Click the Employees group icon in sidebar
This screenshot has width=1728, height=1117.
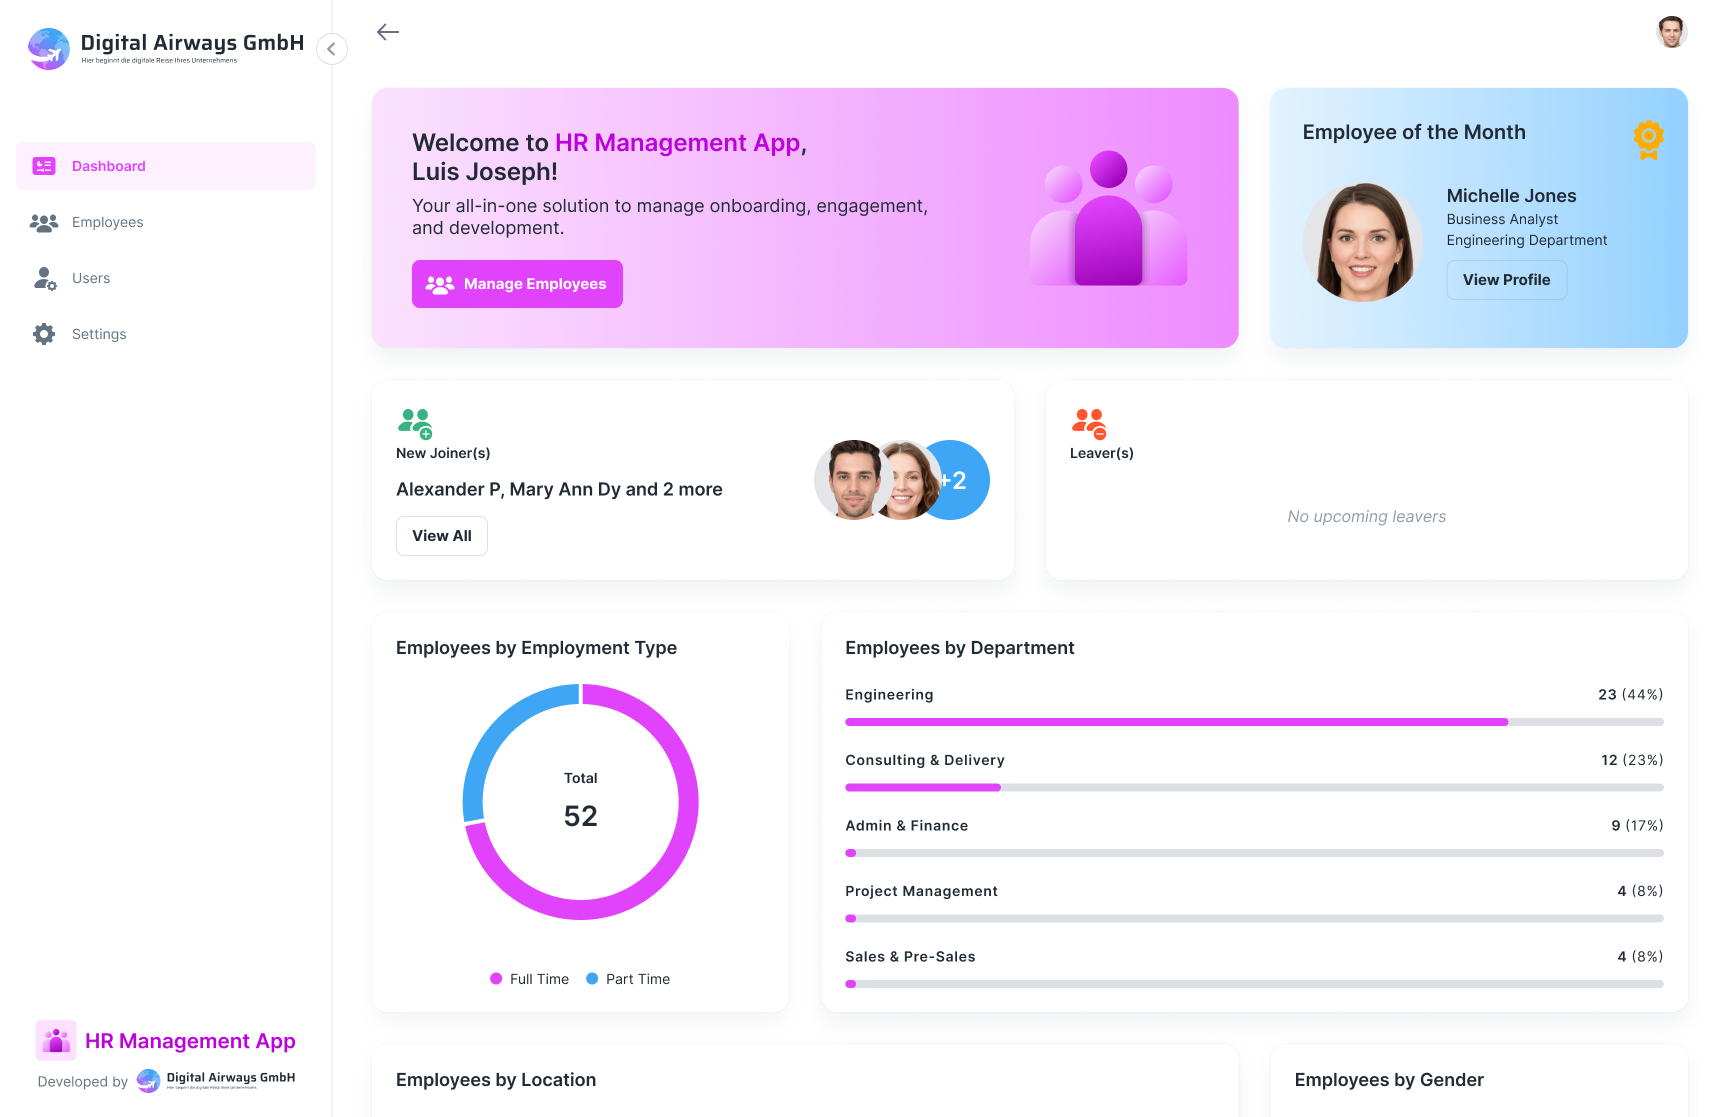pos(44,223)
